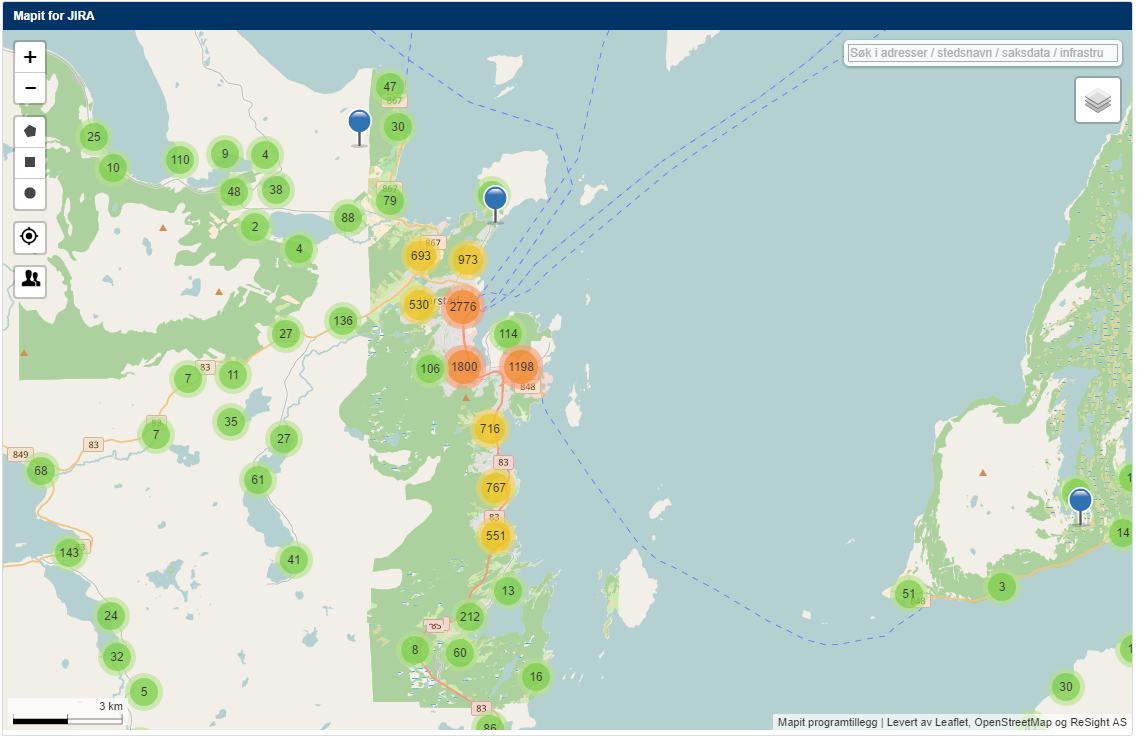Click the green 143 cluster marker
1137x739 pixels.
click(69, 553)
